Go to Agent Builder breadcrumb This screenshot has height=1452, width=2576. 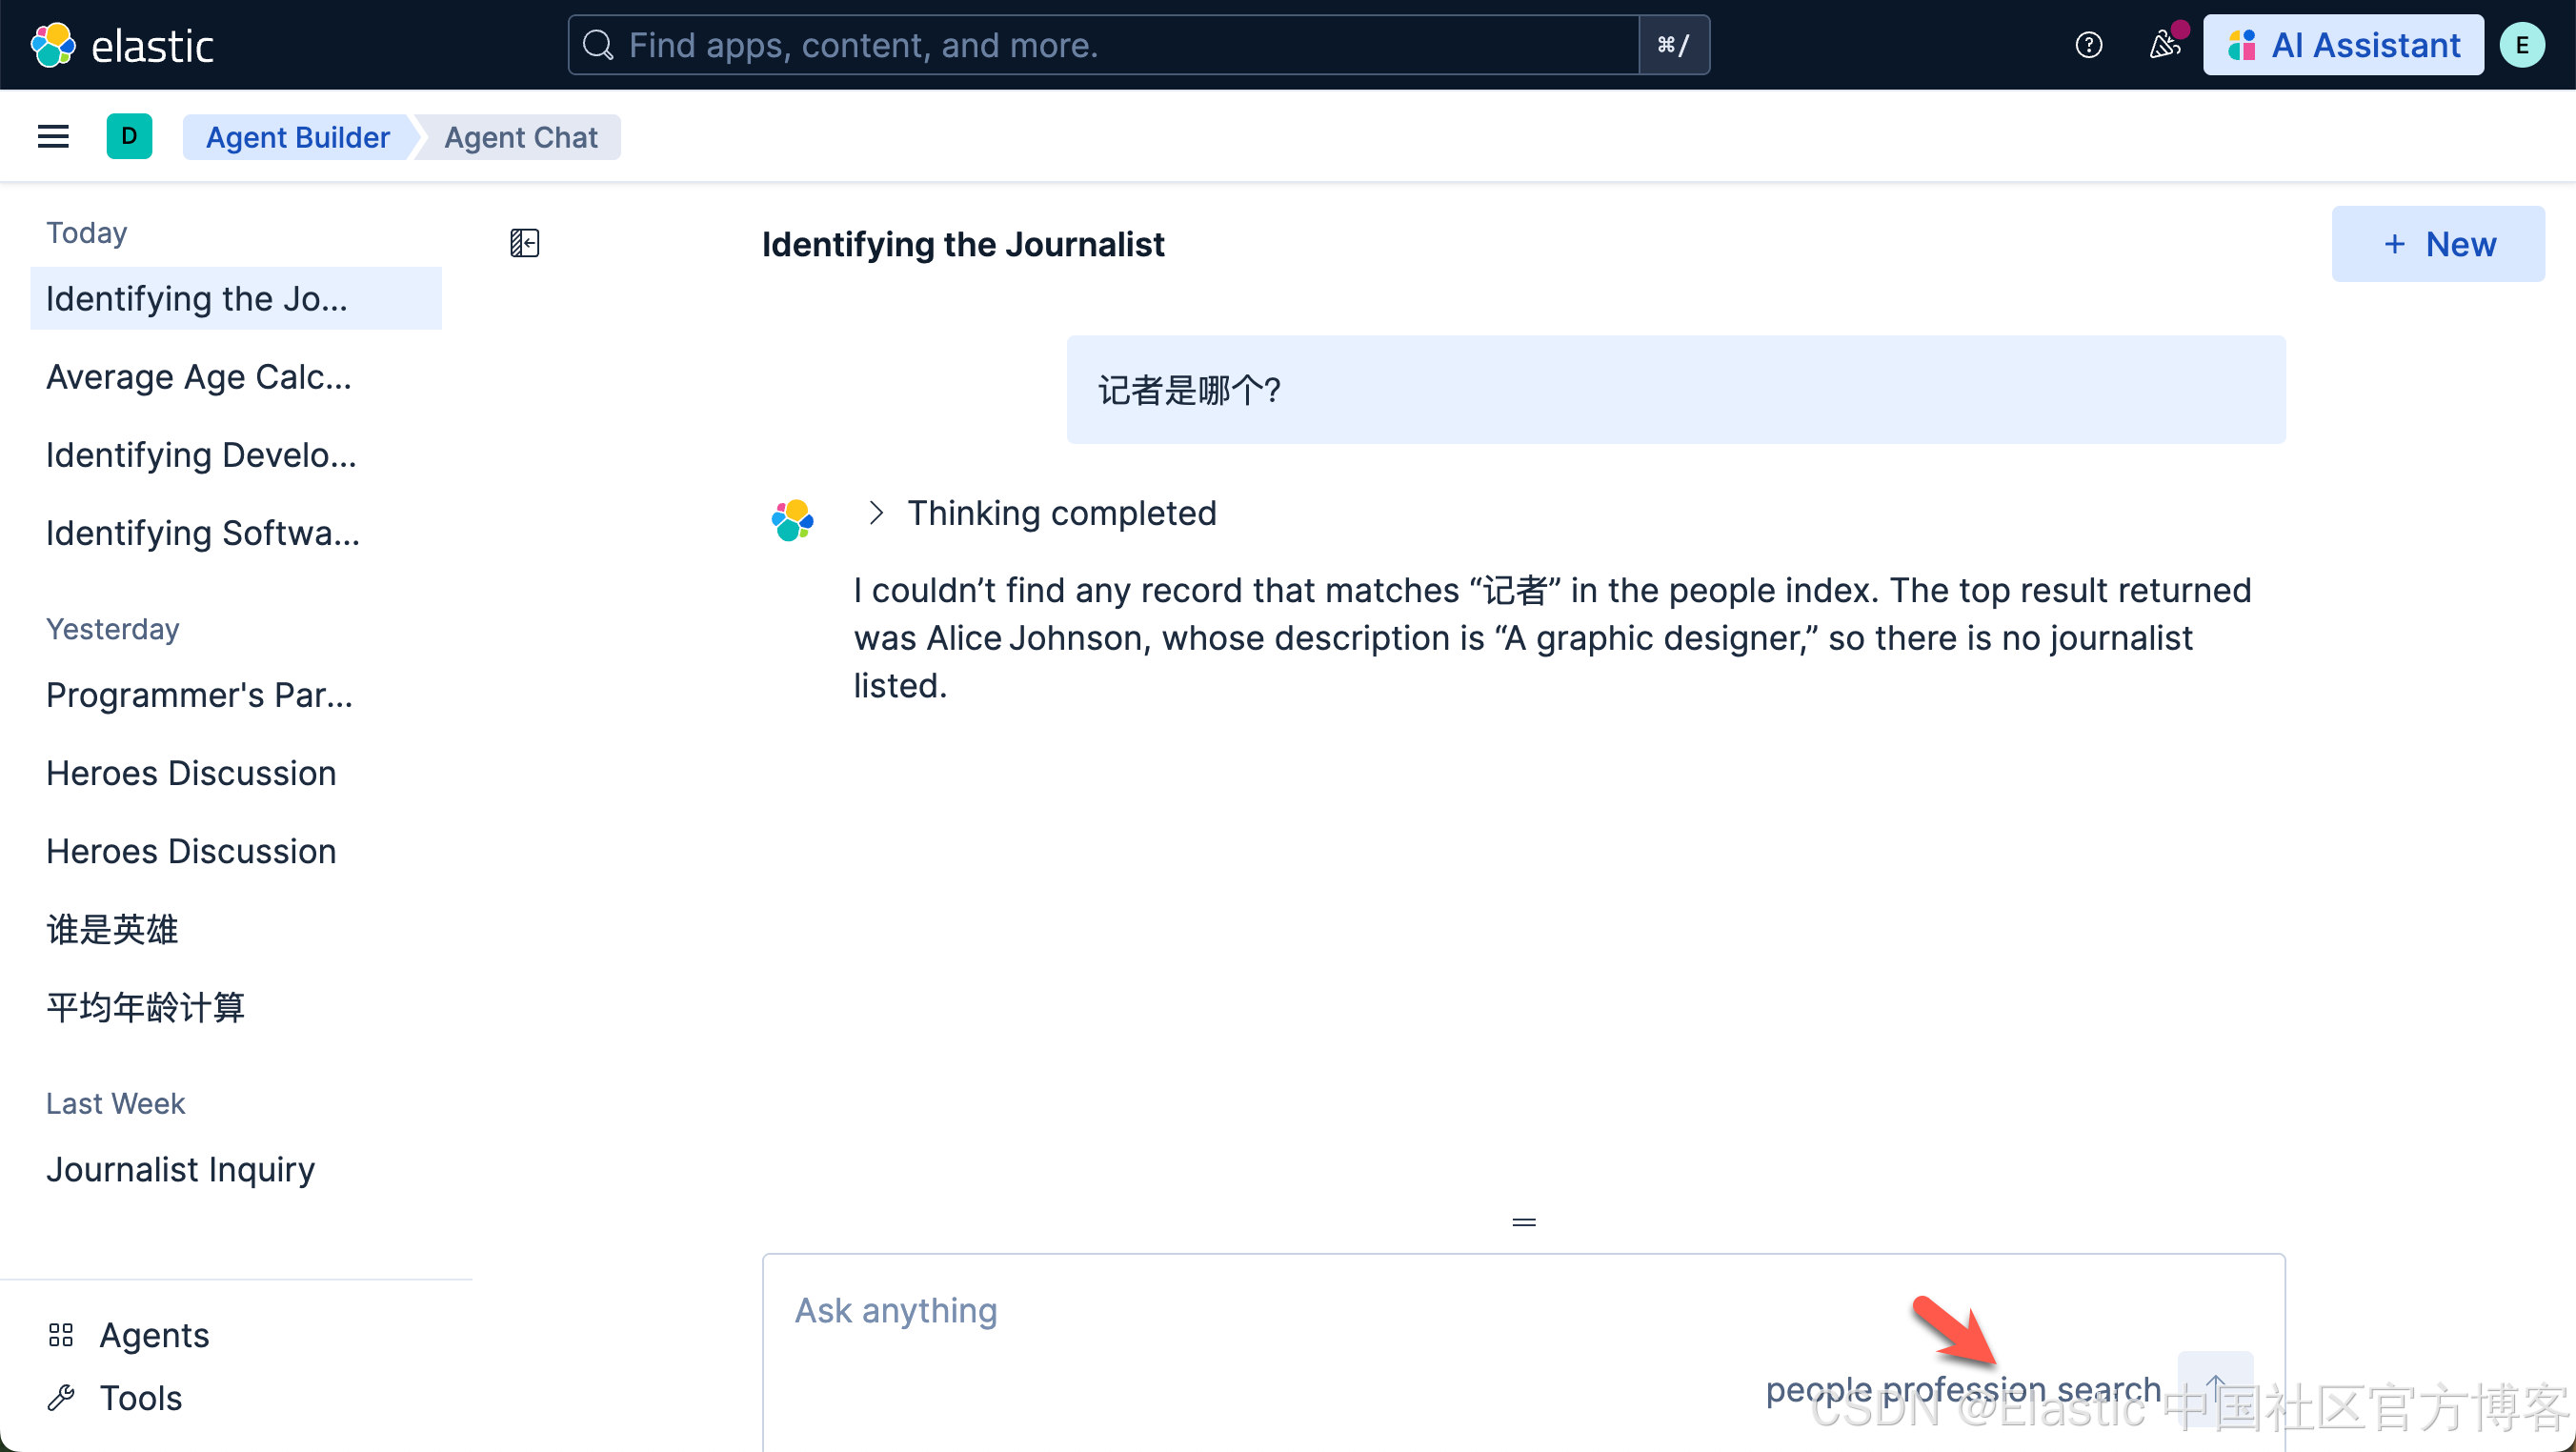tap(297, 137)
